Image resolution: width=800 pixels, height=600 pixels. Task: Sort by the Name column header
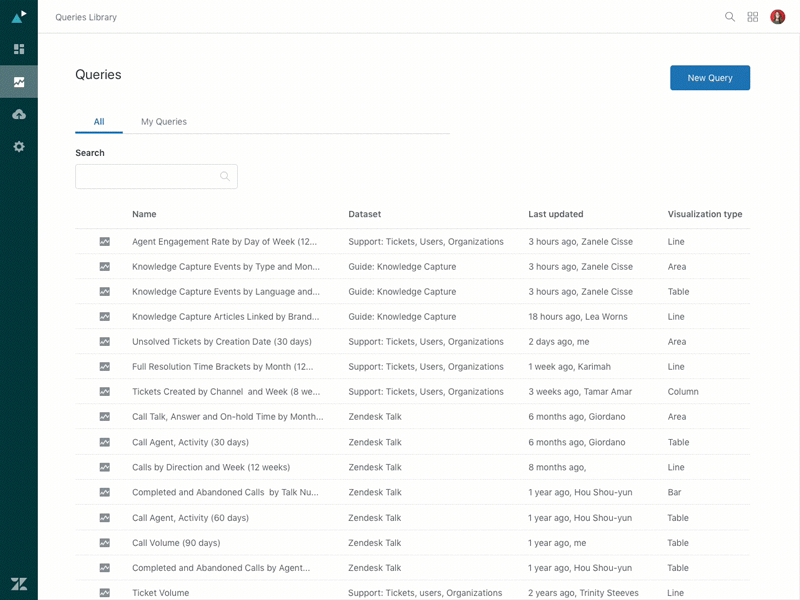pos(144,214)
